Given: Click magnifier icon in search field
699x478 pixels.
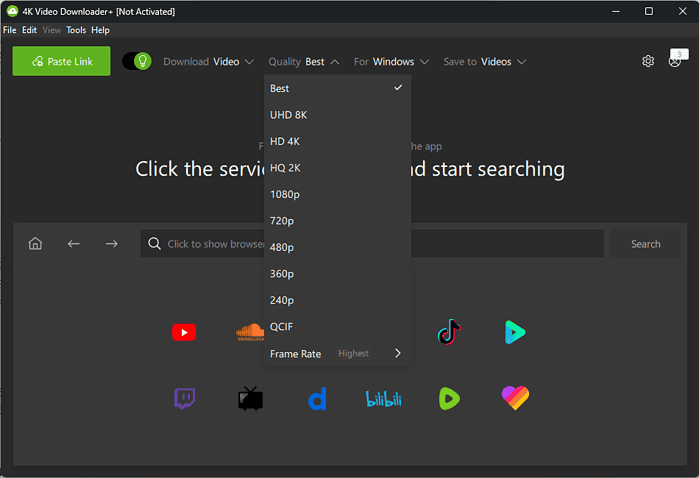Looking at the screenshot, I should point(154,243).
